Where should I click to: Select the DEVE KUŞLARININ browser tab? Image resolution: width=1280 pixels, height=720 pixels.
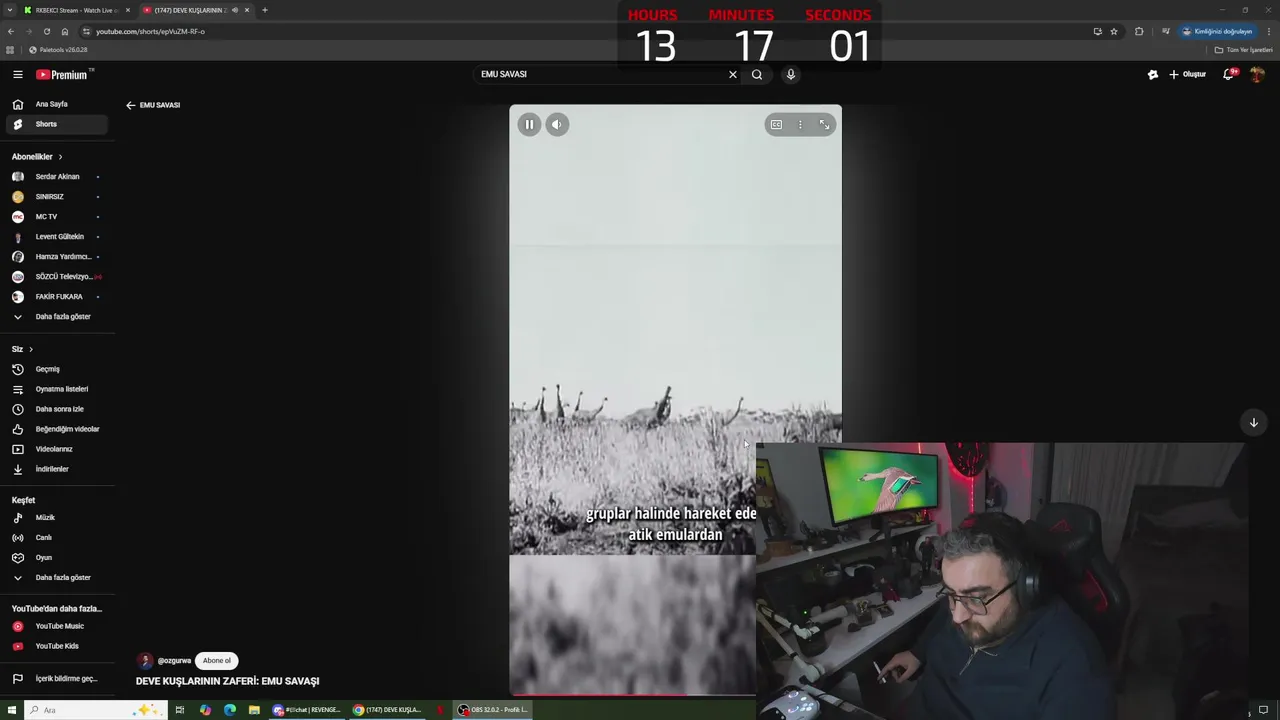point(190,10)
